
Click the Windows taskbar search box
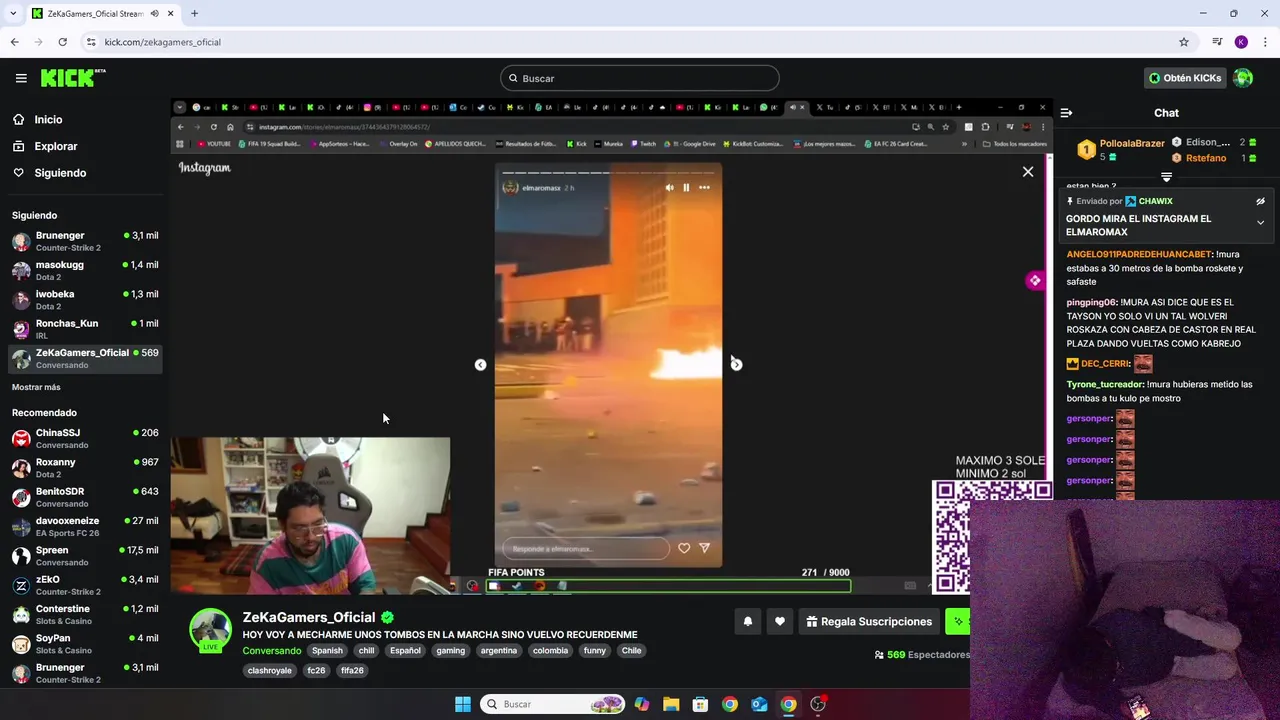click(x=552, y=704)
